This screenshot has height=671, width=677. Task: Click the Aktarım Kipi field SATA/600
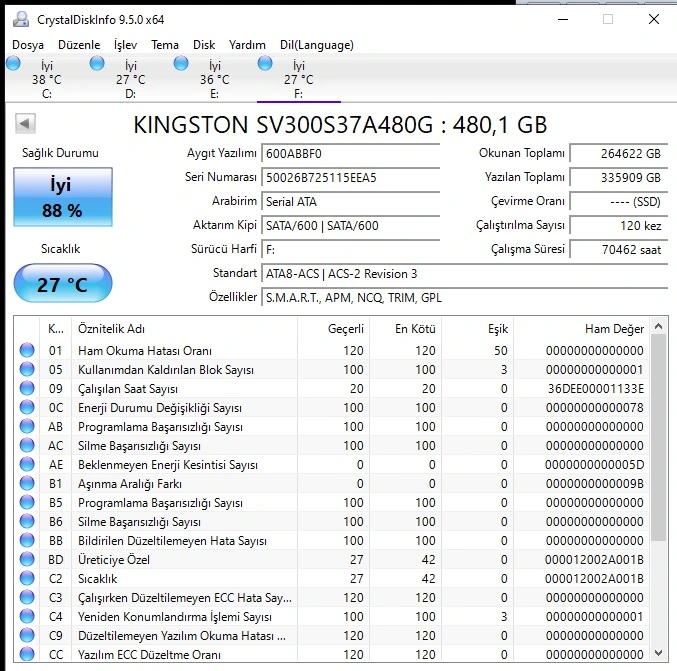click(x=351, y=225)
